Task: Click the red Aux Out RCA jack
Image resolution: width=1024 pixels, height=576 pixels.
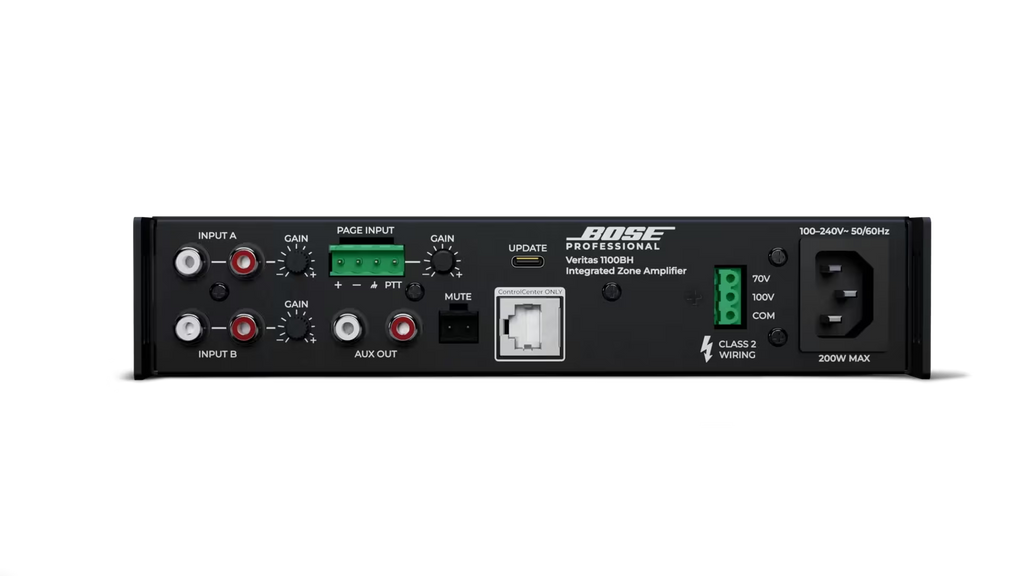Action: [402, 327]
